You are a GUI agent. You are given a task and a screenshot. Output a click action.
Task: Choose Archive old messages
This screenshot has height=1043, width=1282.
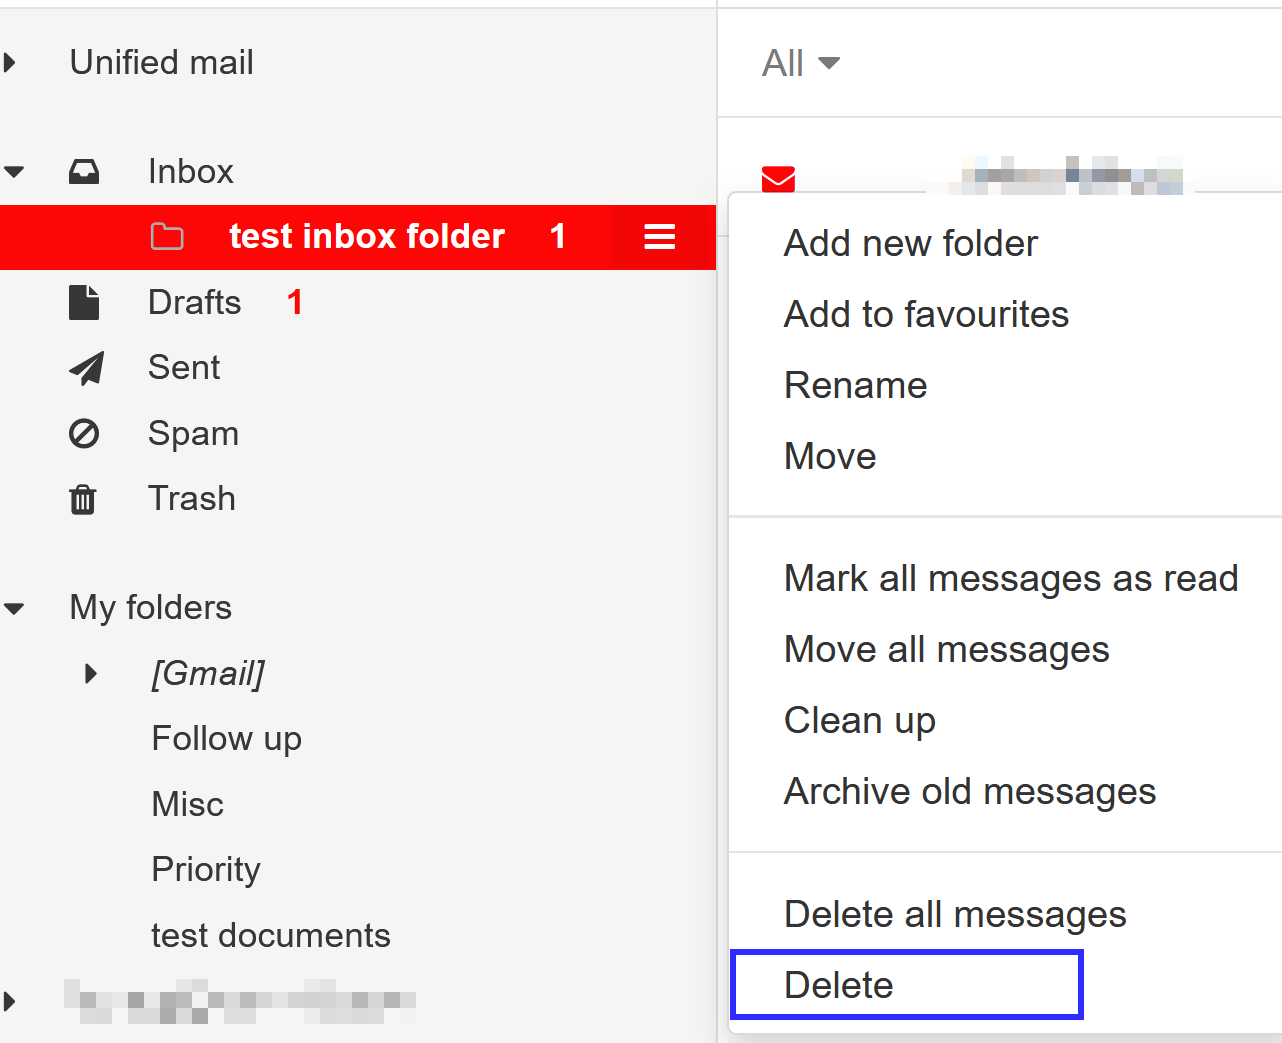click(x=969, y=791)
